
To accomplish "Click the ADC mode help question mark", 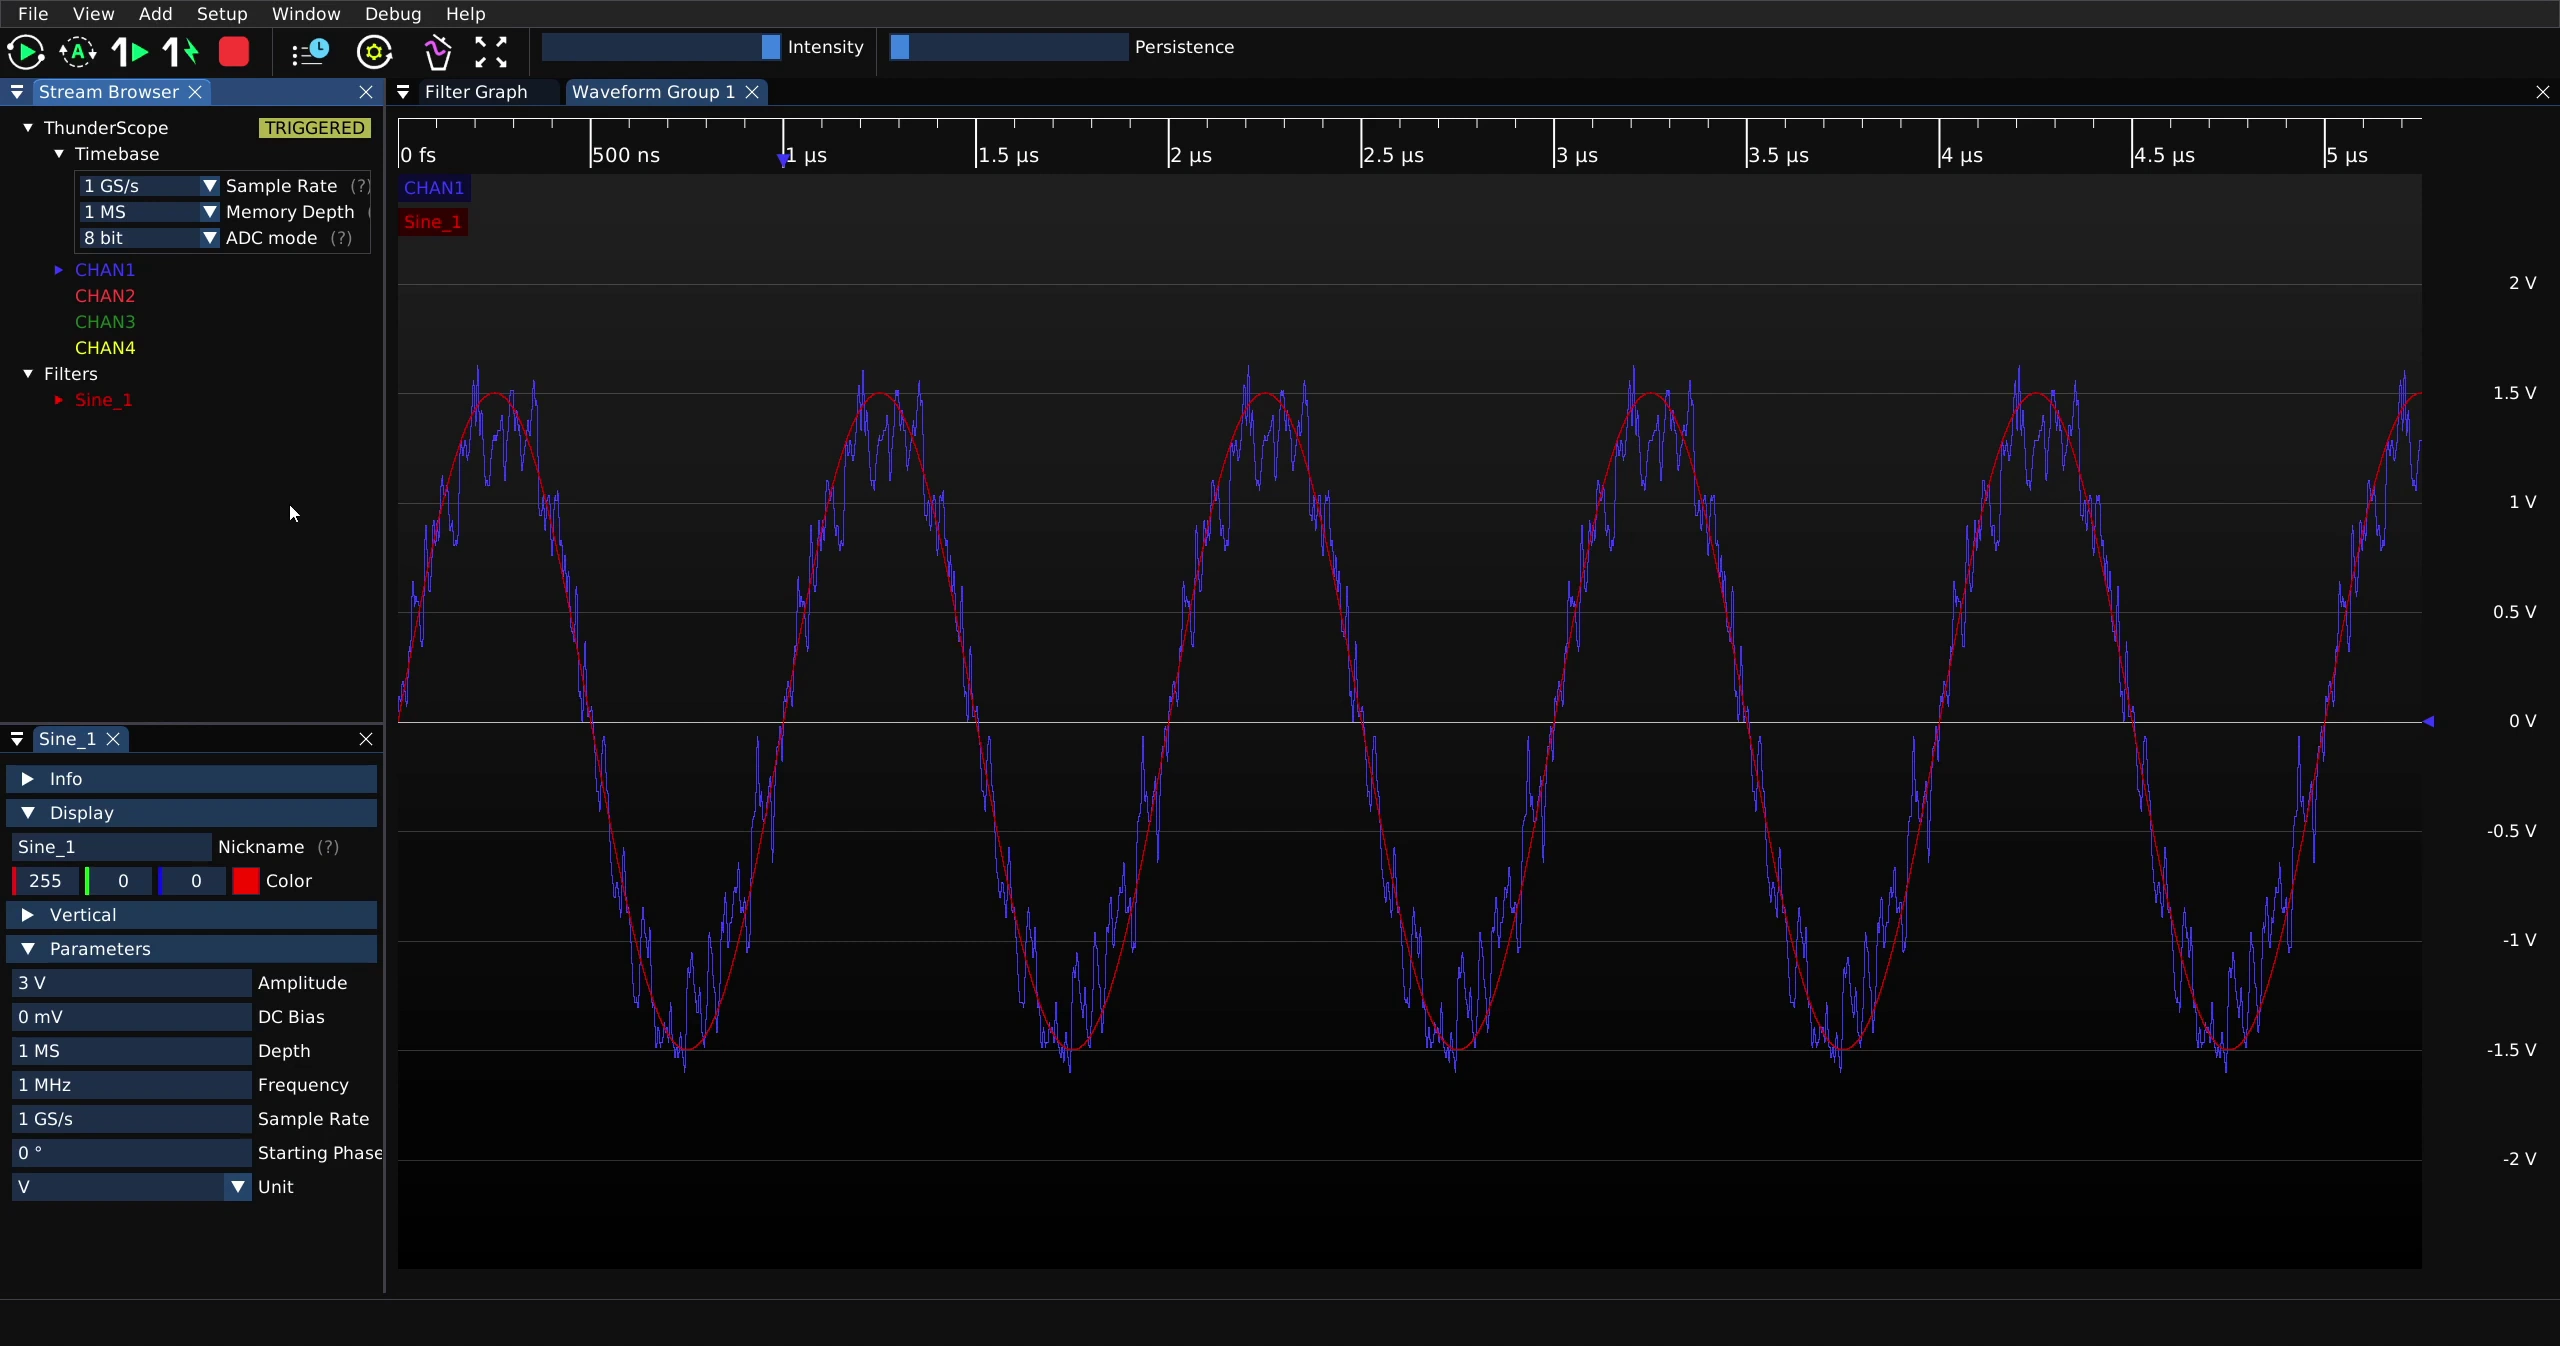I will click(341, 238).
